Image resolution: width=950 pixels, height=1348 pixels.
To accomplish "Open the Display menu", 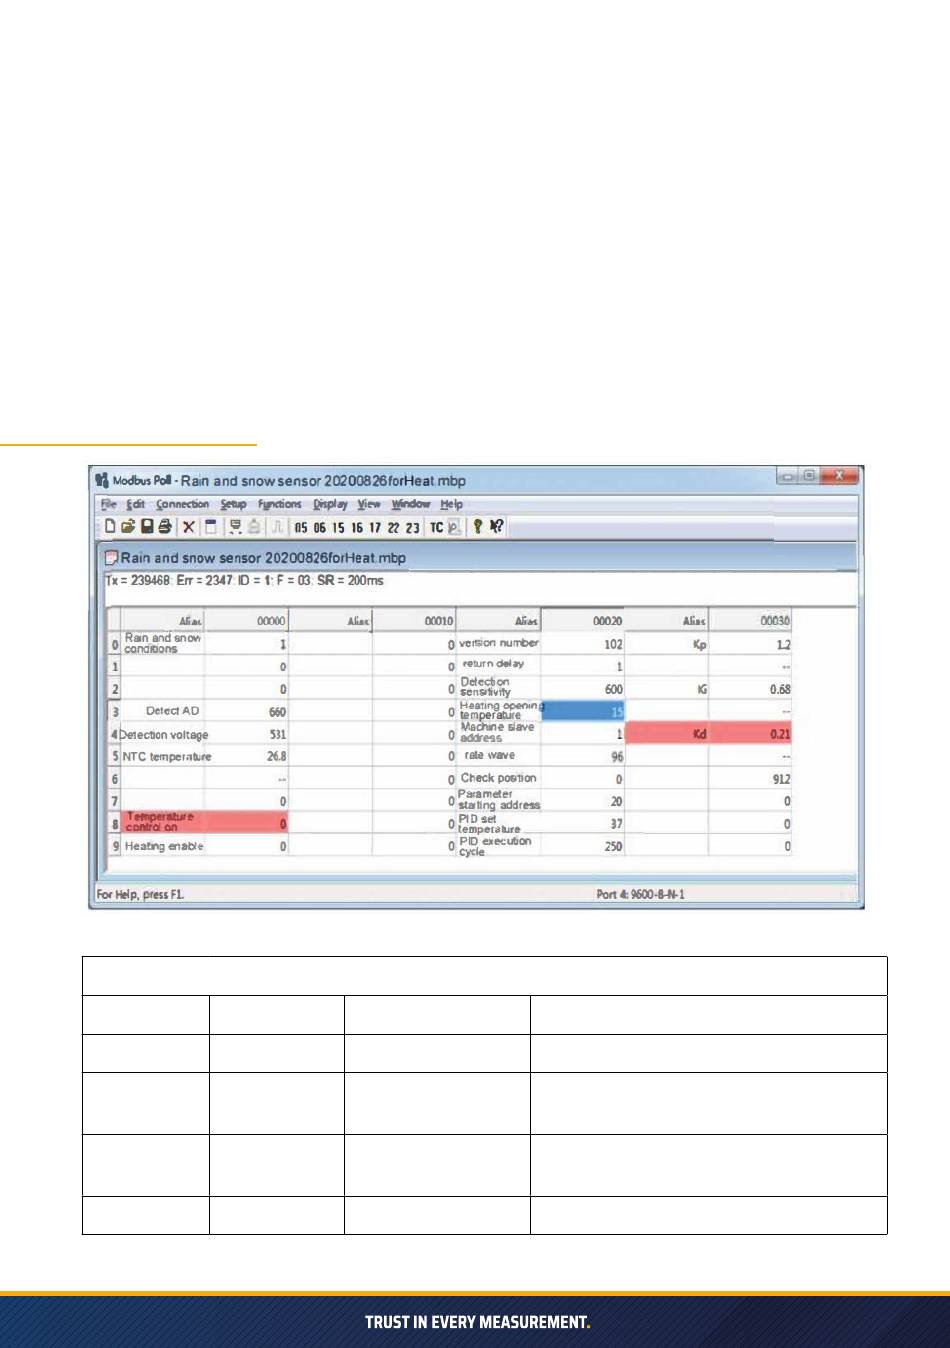I will [330, 505].
